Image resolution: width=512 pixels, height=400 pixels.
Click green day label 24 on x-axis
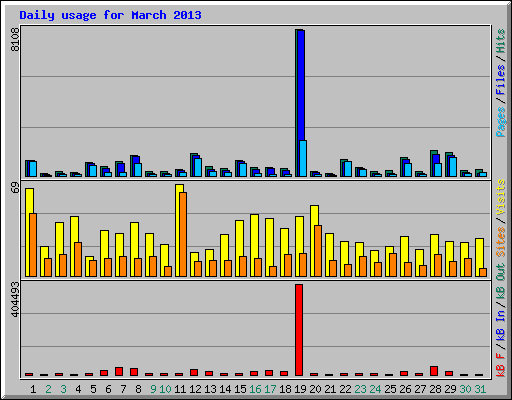coord(375,389)
